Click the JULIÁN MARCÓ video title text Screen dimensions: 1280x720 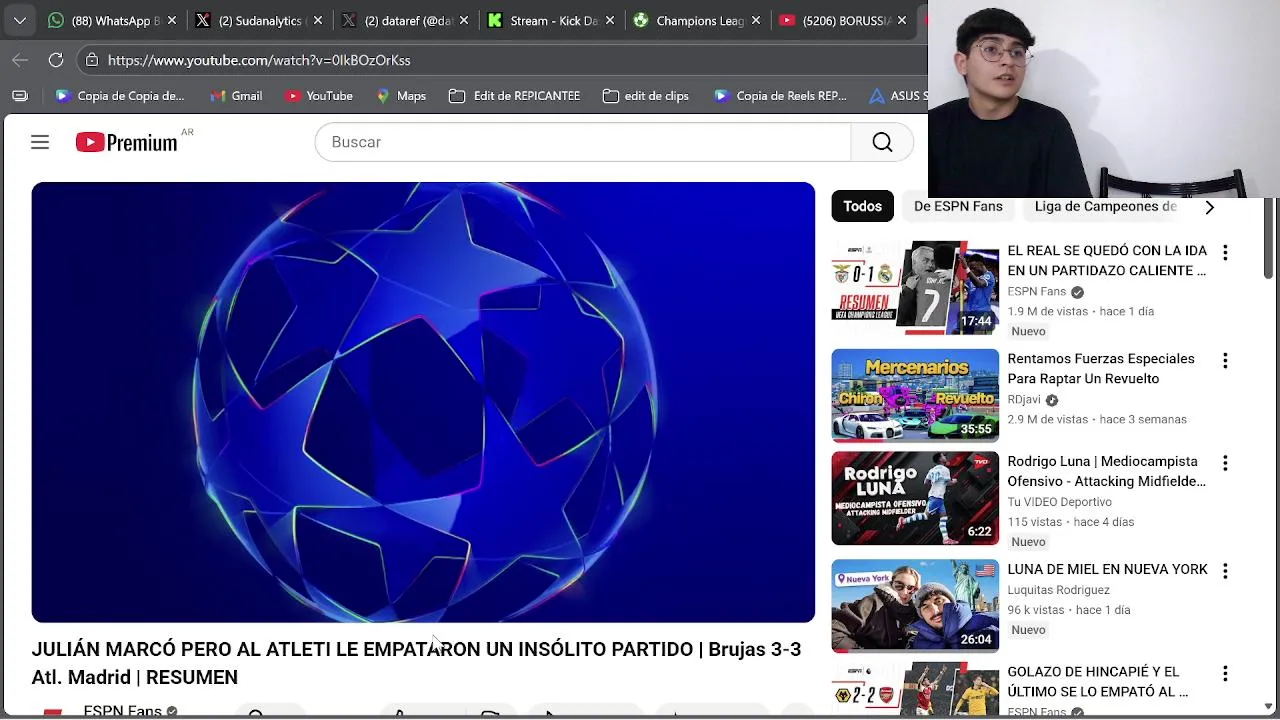tap(416, 663)
